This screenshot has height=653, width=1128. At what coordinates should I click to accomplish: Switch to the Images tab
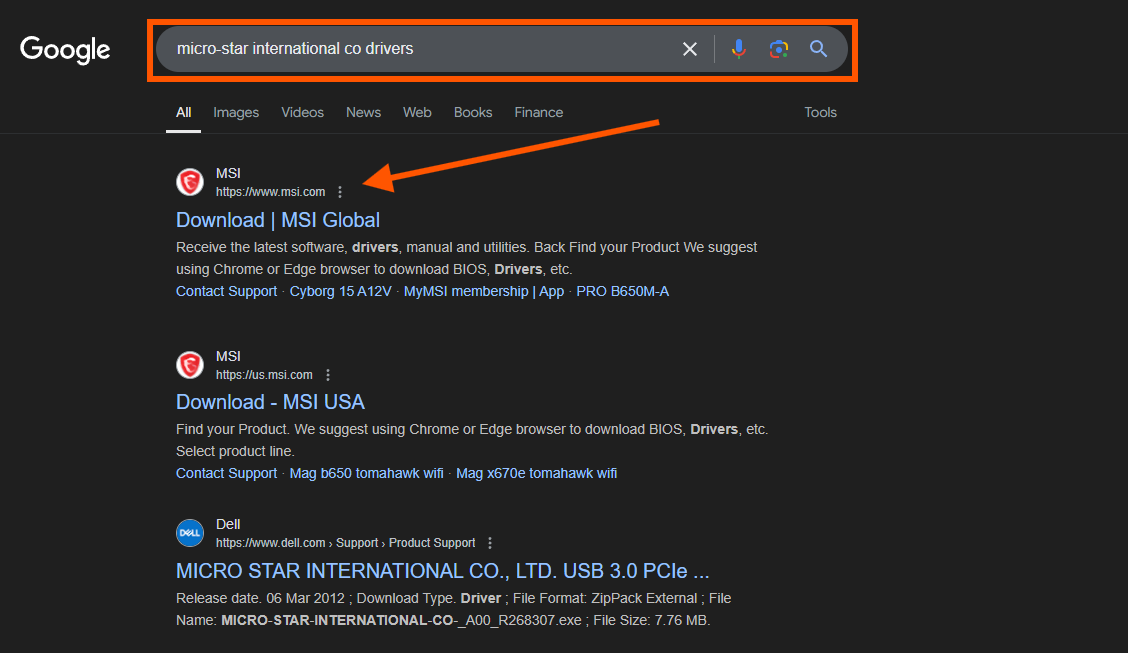[236, 112]
